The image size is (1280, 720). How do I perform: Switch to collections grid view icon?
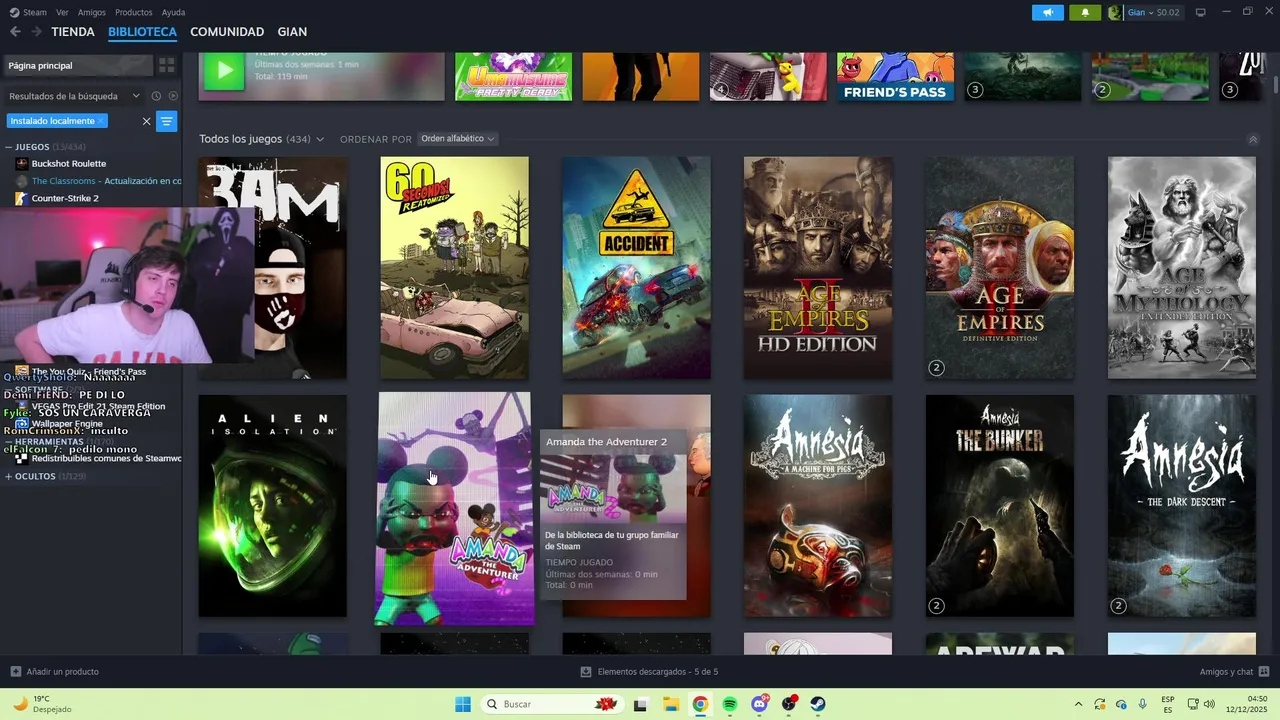pos(167,65)
